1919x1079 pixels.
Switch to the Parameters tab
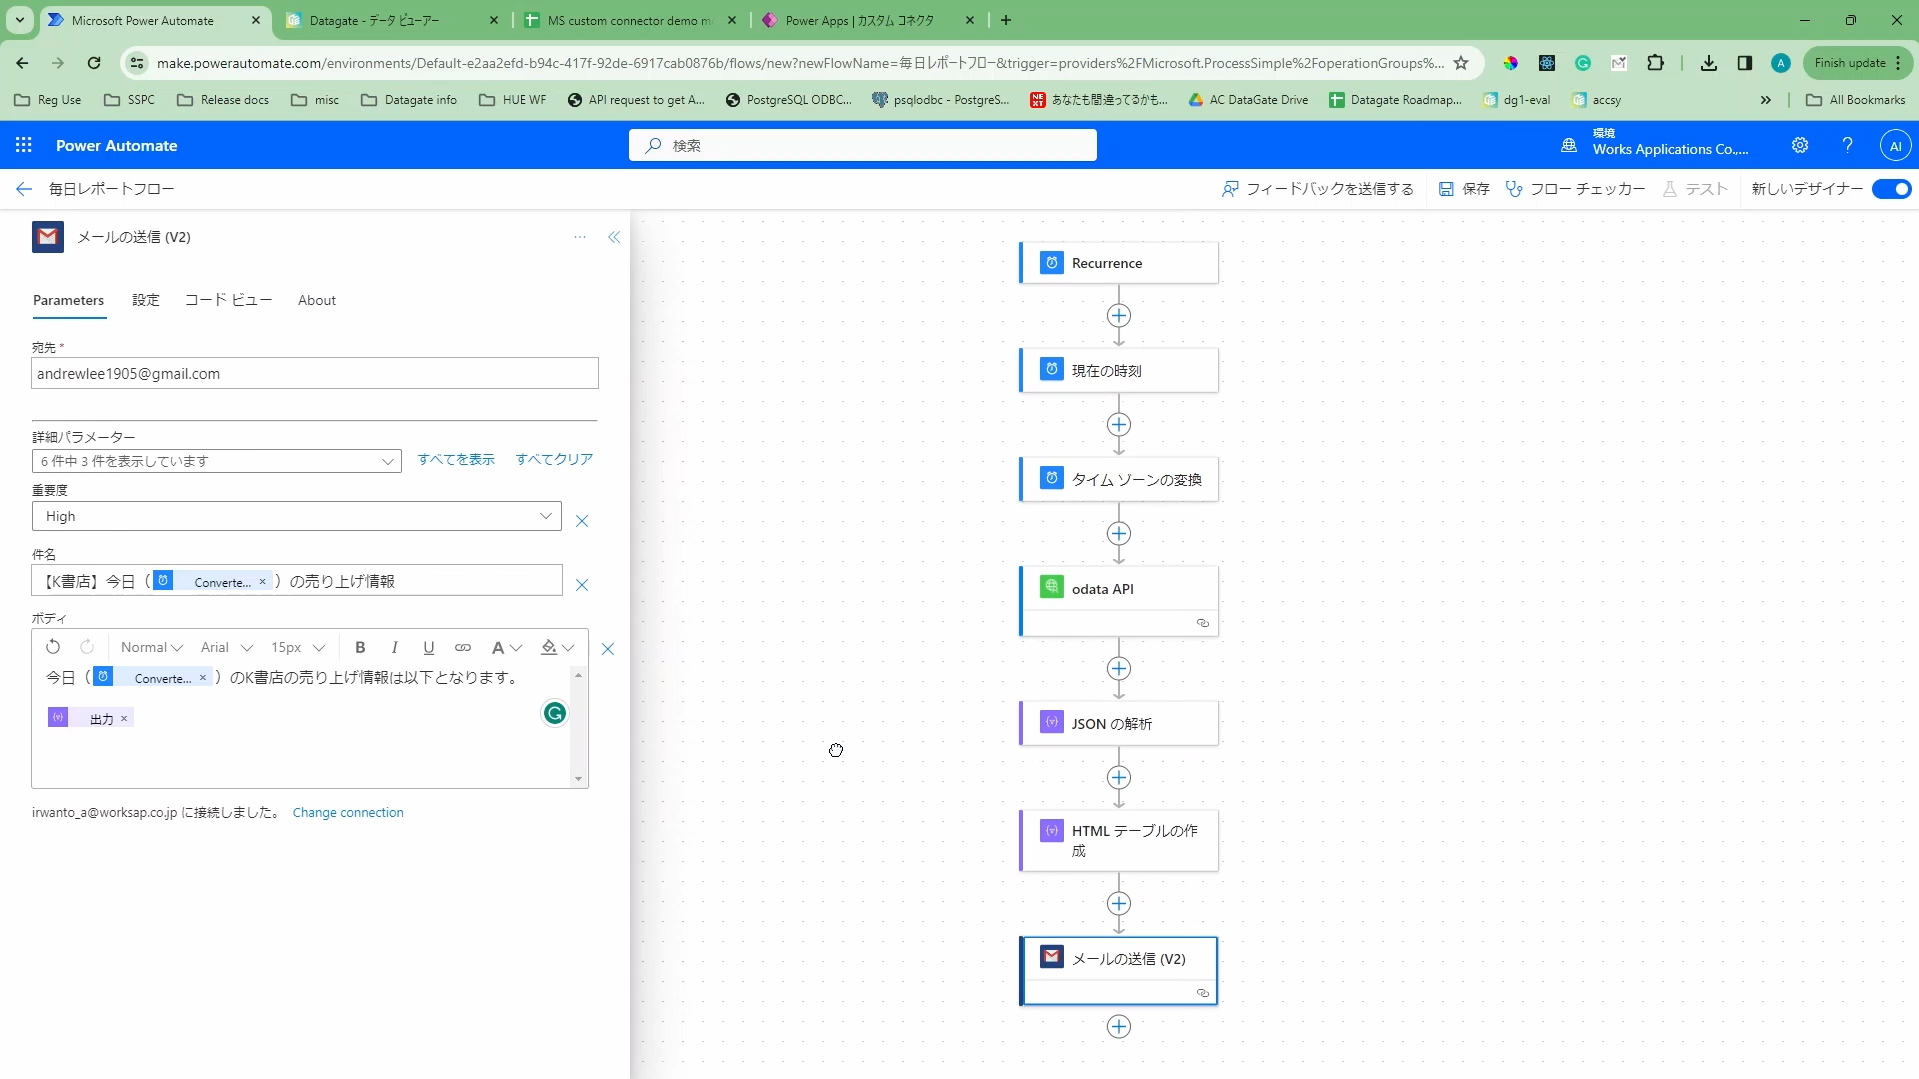point(69,300)
